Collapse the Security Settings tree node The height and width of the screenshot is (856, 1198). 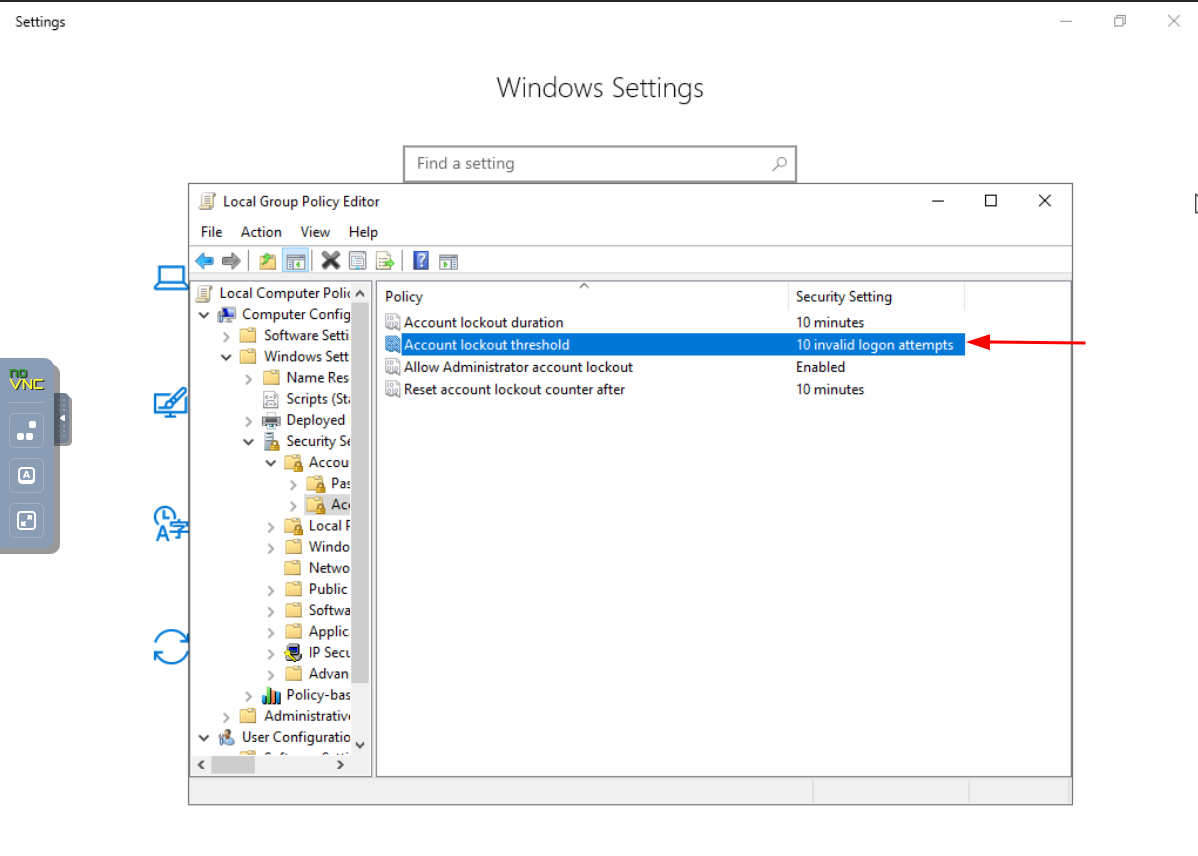click(248, 441)
